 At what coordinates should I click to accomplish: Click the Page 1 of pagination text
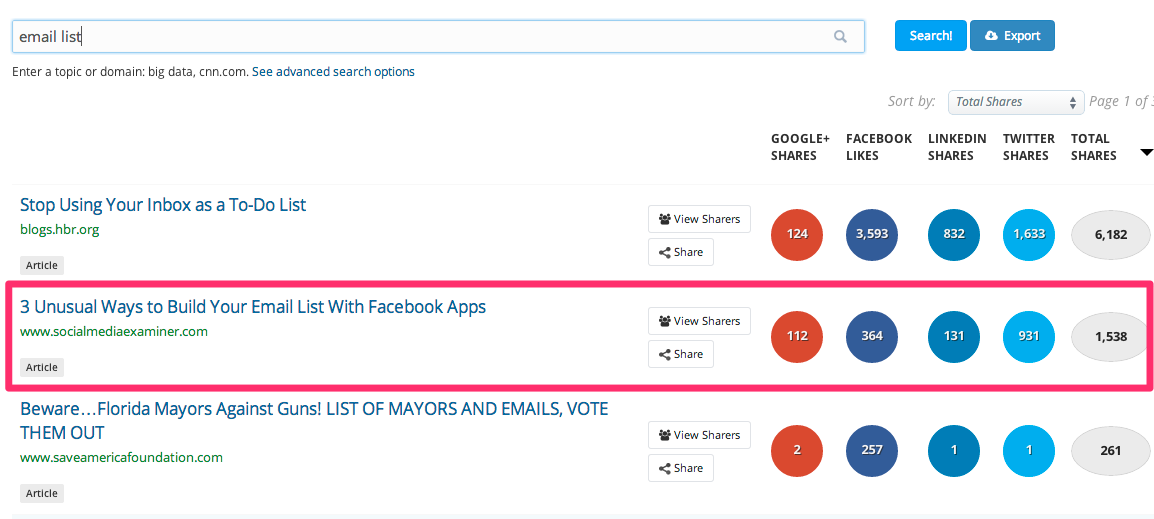tap(1121, 102)
